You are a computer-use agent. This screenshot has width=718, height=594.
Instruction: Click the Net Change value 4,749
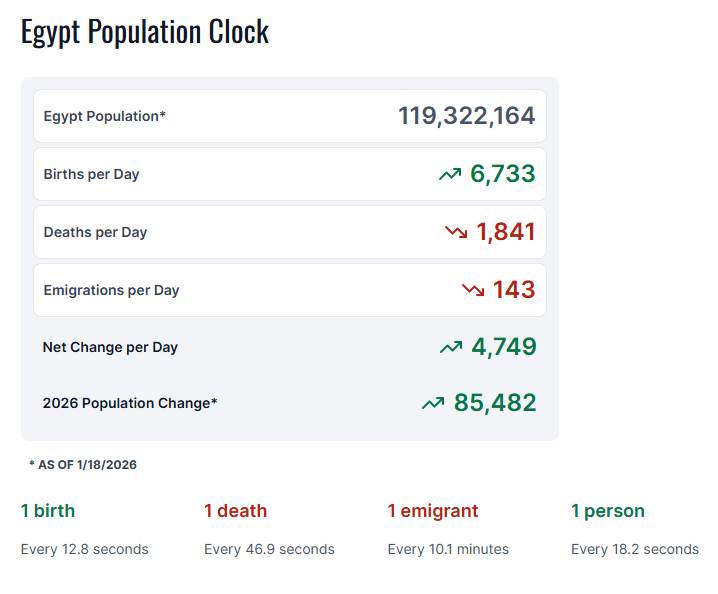pos(503,347)
